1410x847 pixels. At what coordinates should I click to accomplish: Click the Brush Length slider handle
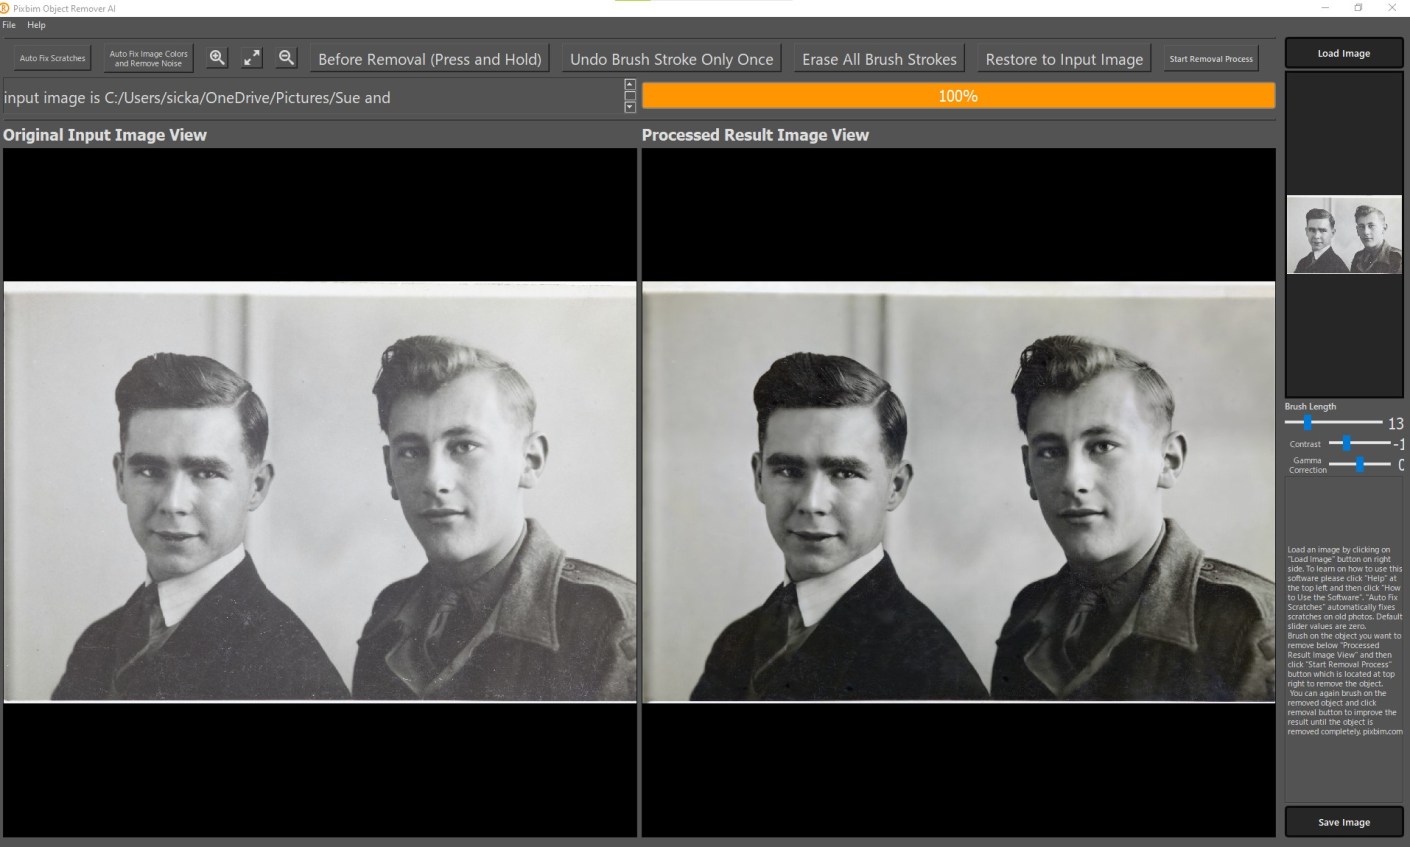coord(1307,423)
